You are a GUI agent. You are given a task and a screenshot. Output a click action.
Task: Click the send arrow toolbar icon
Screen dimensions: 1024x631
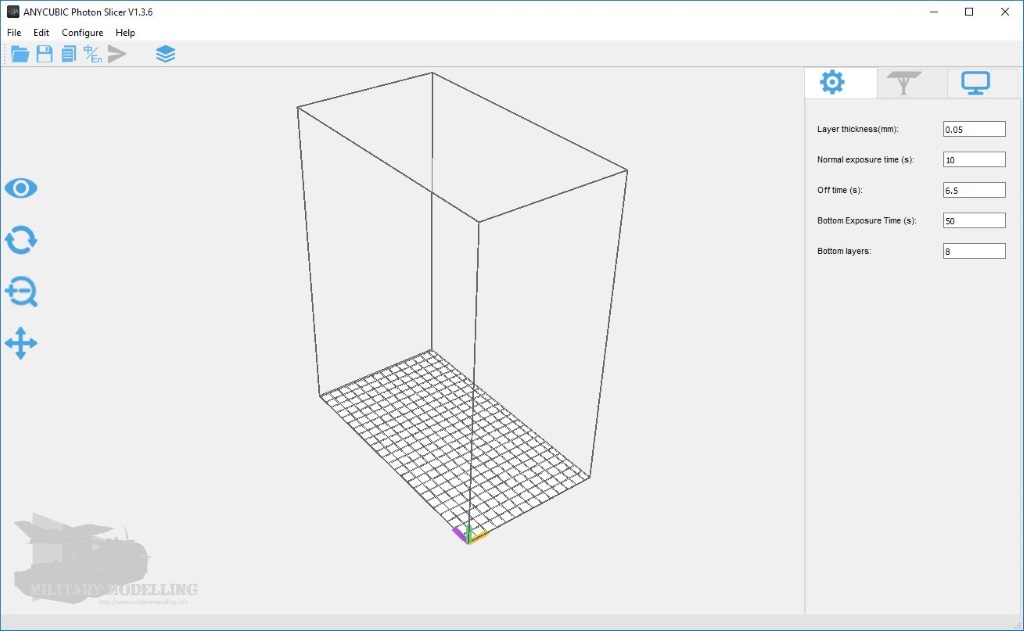coord(117,54)
